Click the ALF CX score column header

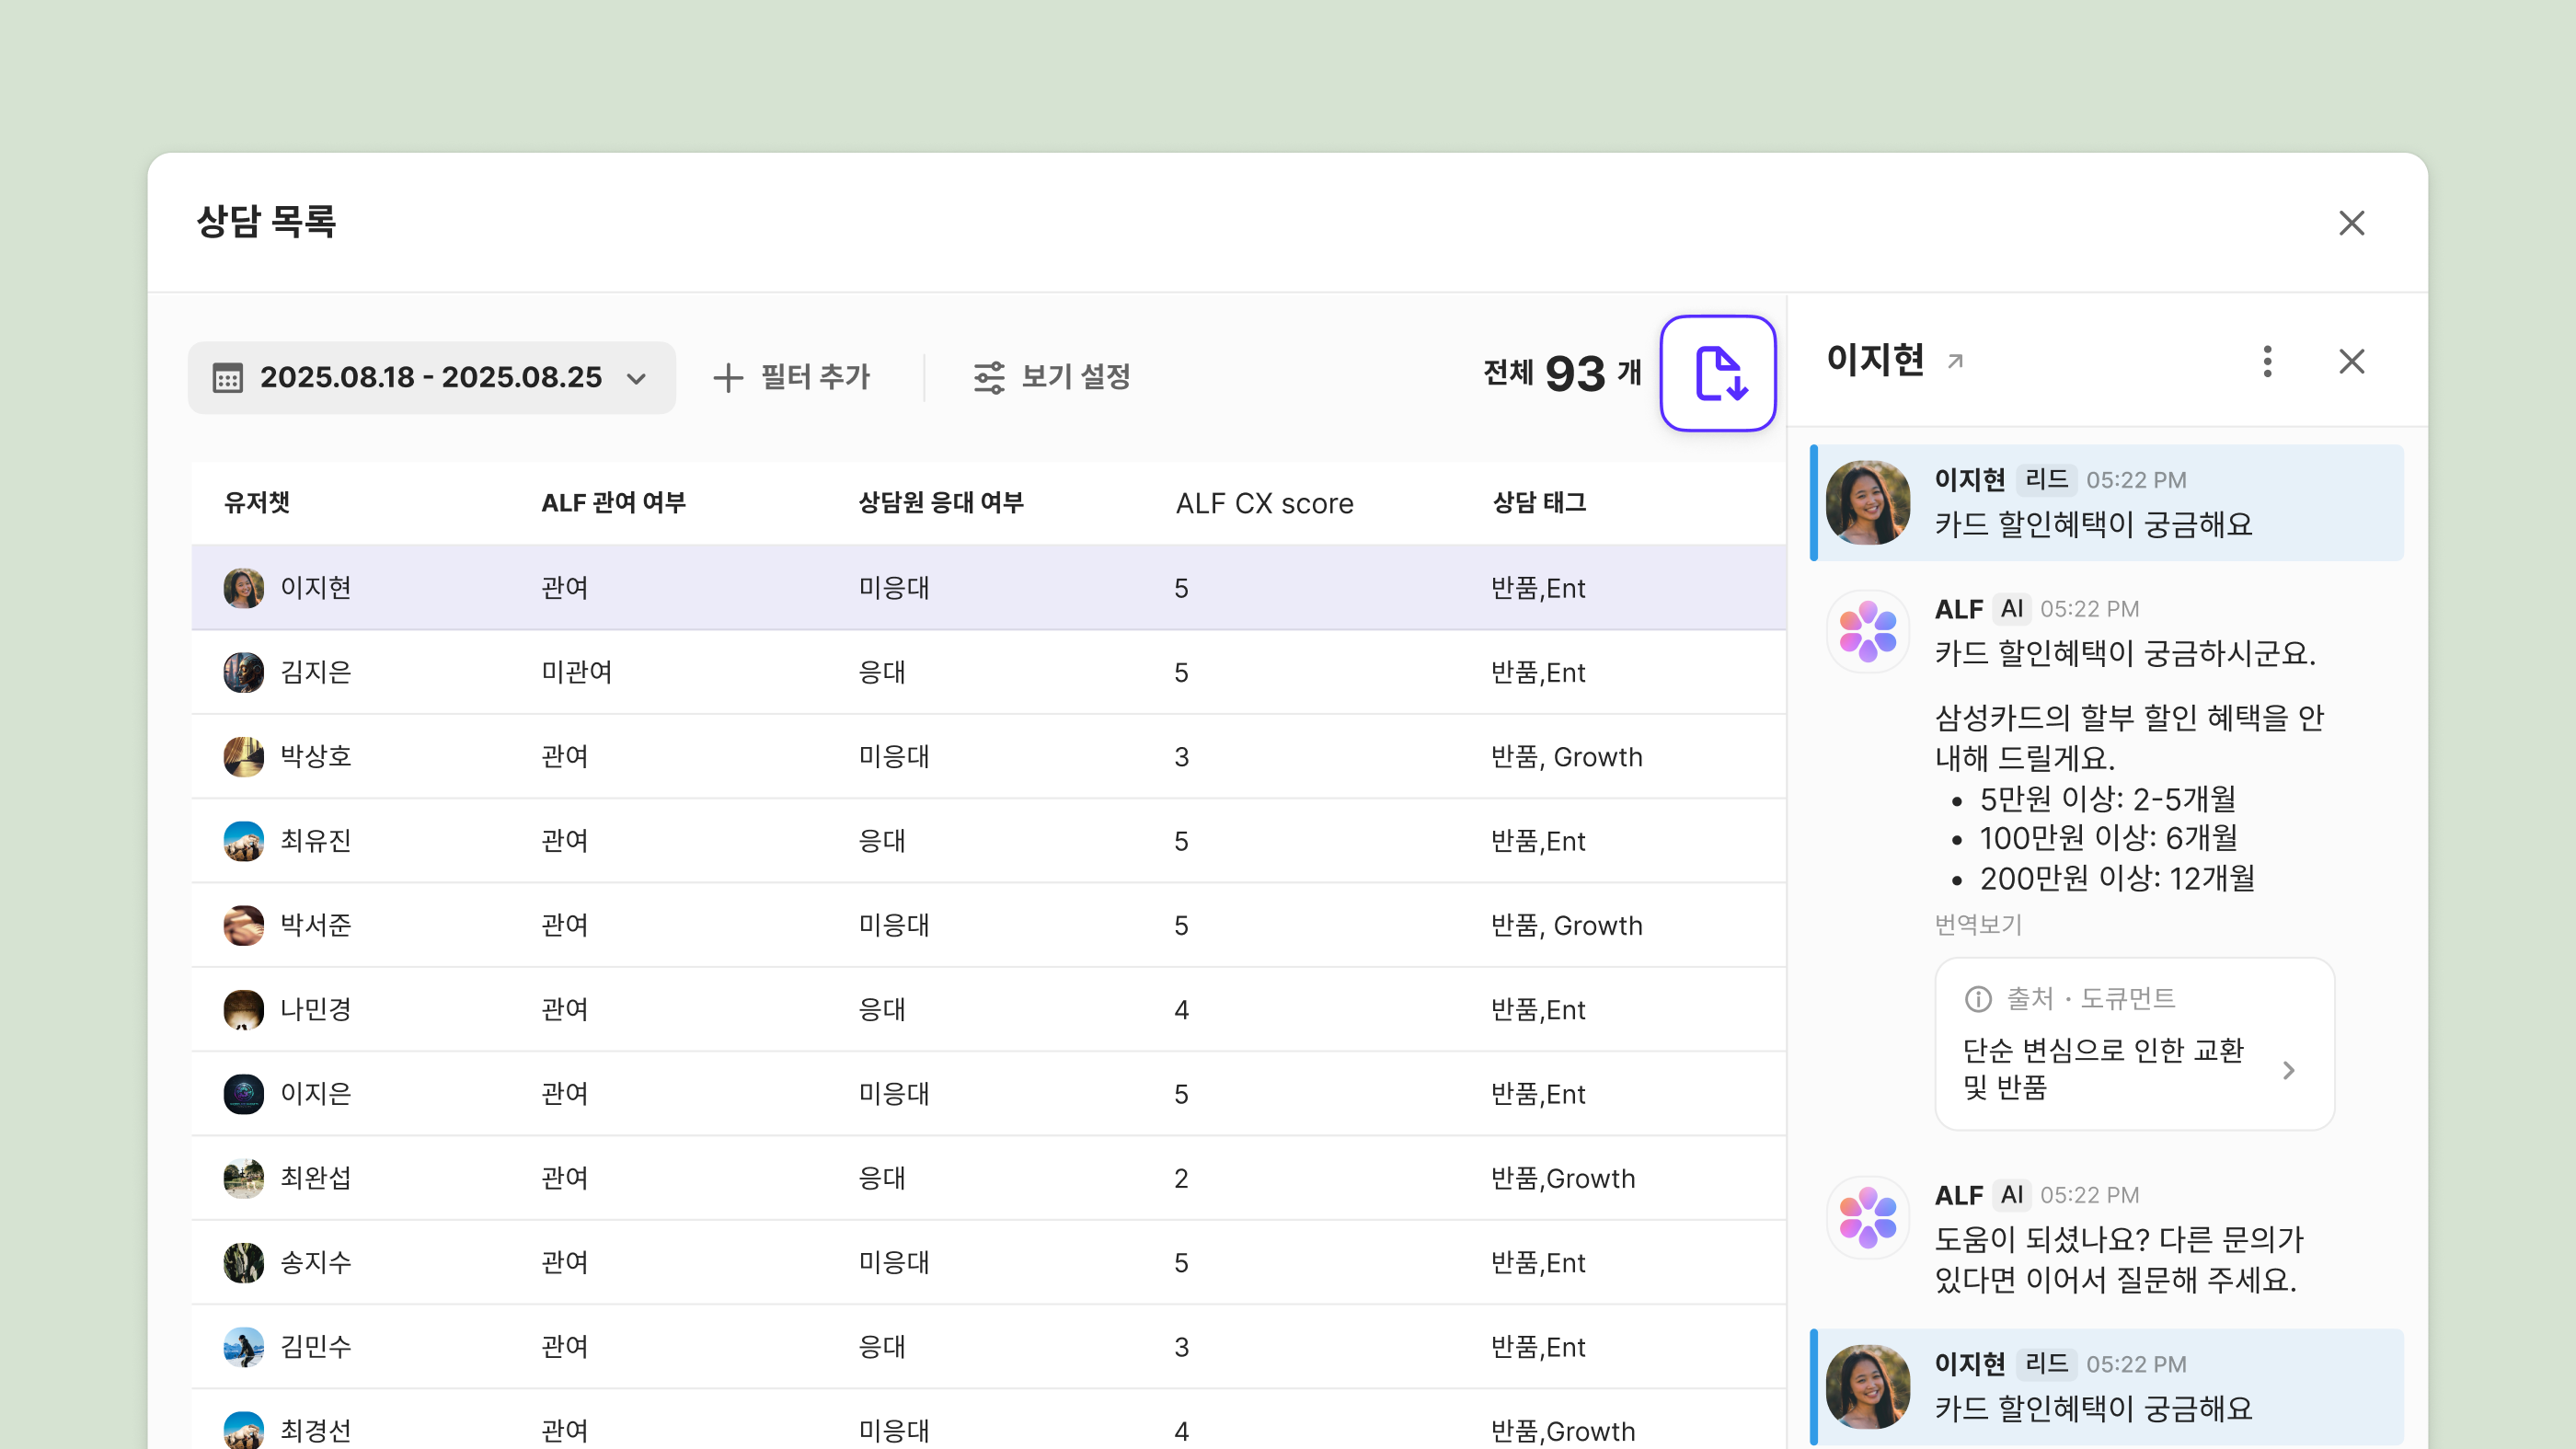pyautogui.click(x=1265, y=503)
